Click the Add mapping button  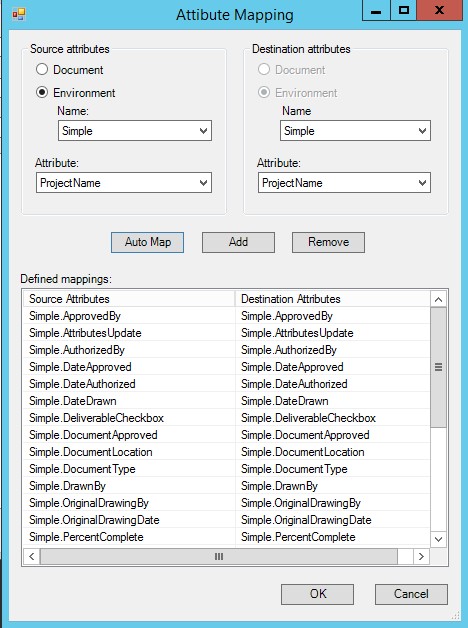click(x=238, y=242)
